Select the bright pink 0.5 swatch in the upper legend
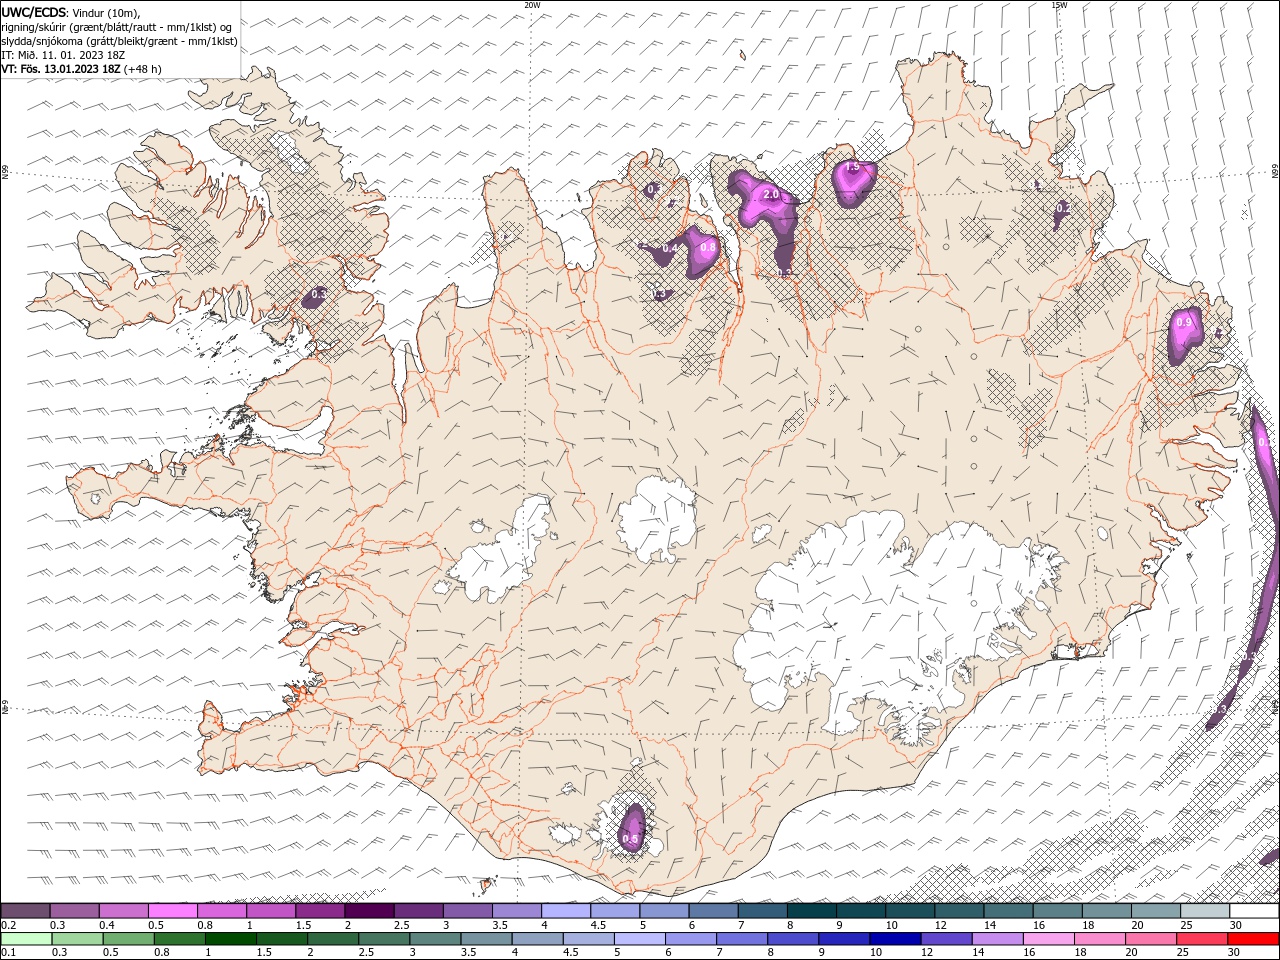This screenshot has height=960, width=1280. [x=172, y=911]
